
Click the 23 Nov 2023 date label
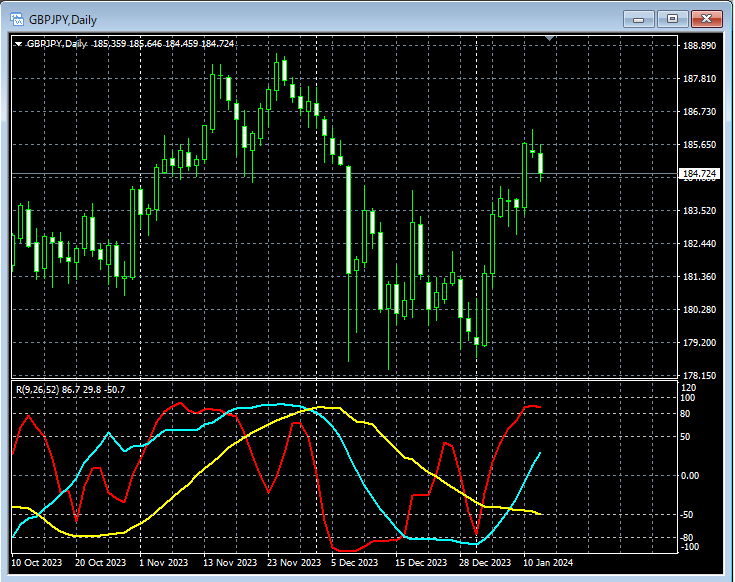pos(294,562)
